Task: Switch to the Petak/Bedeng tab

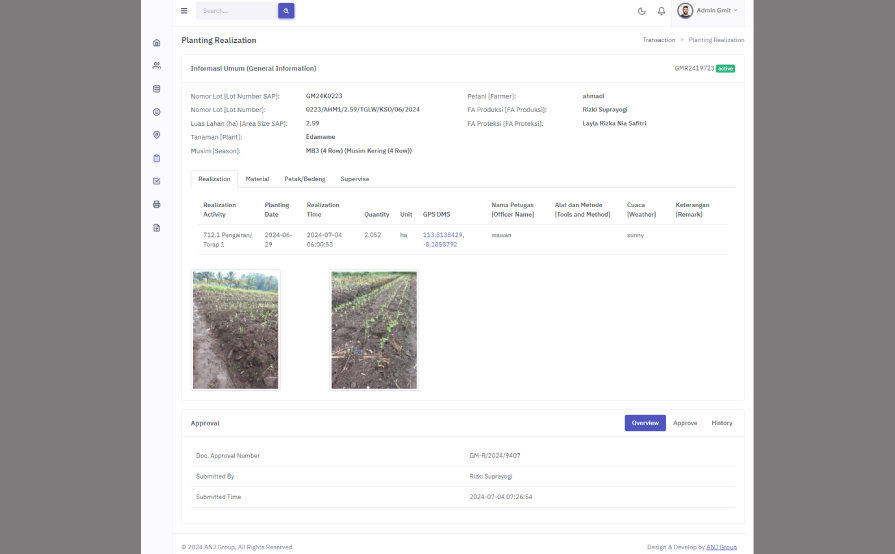Action: coord(304,179)
